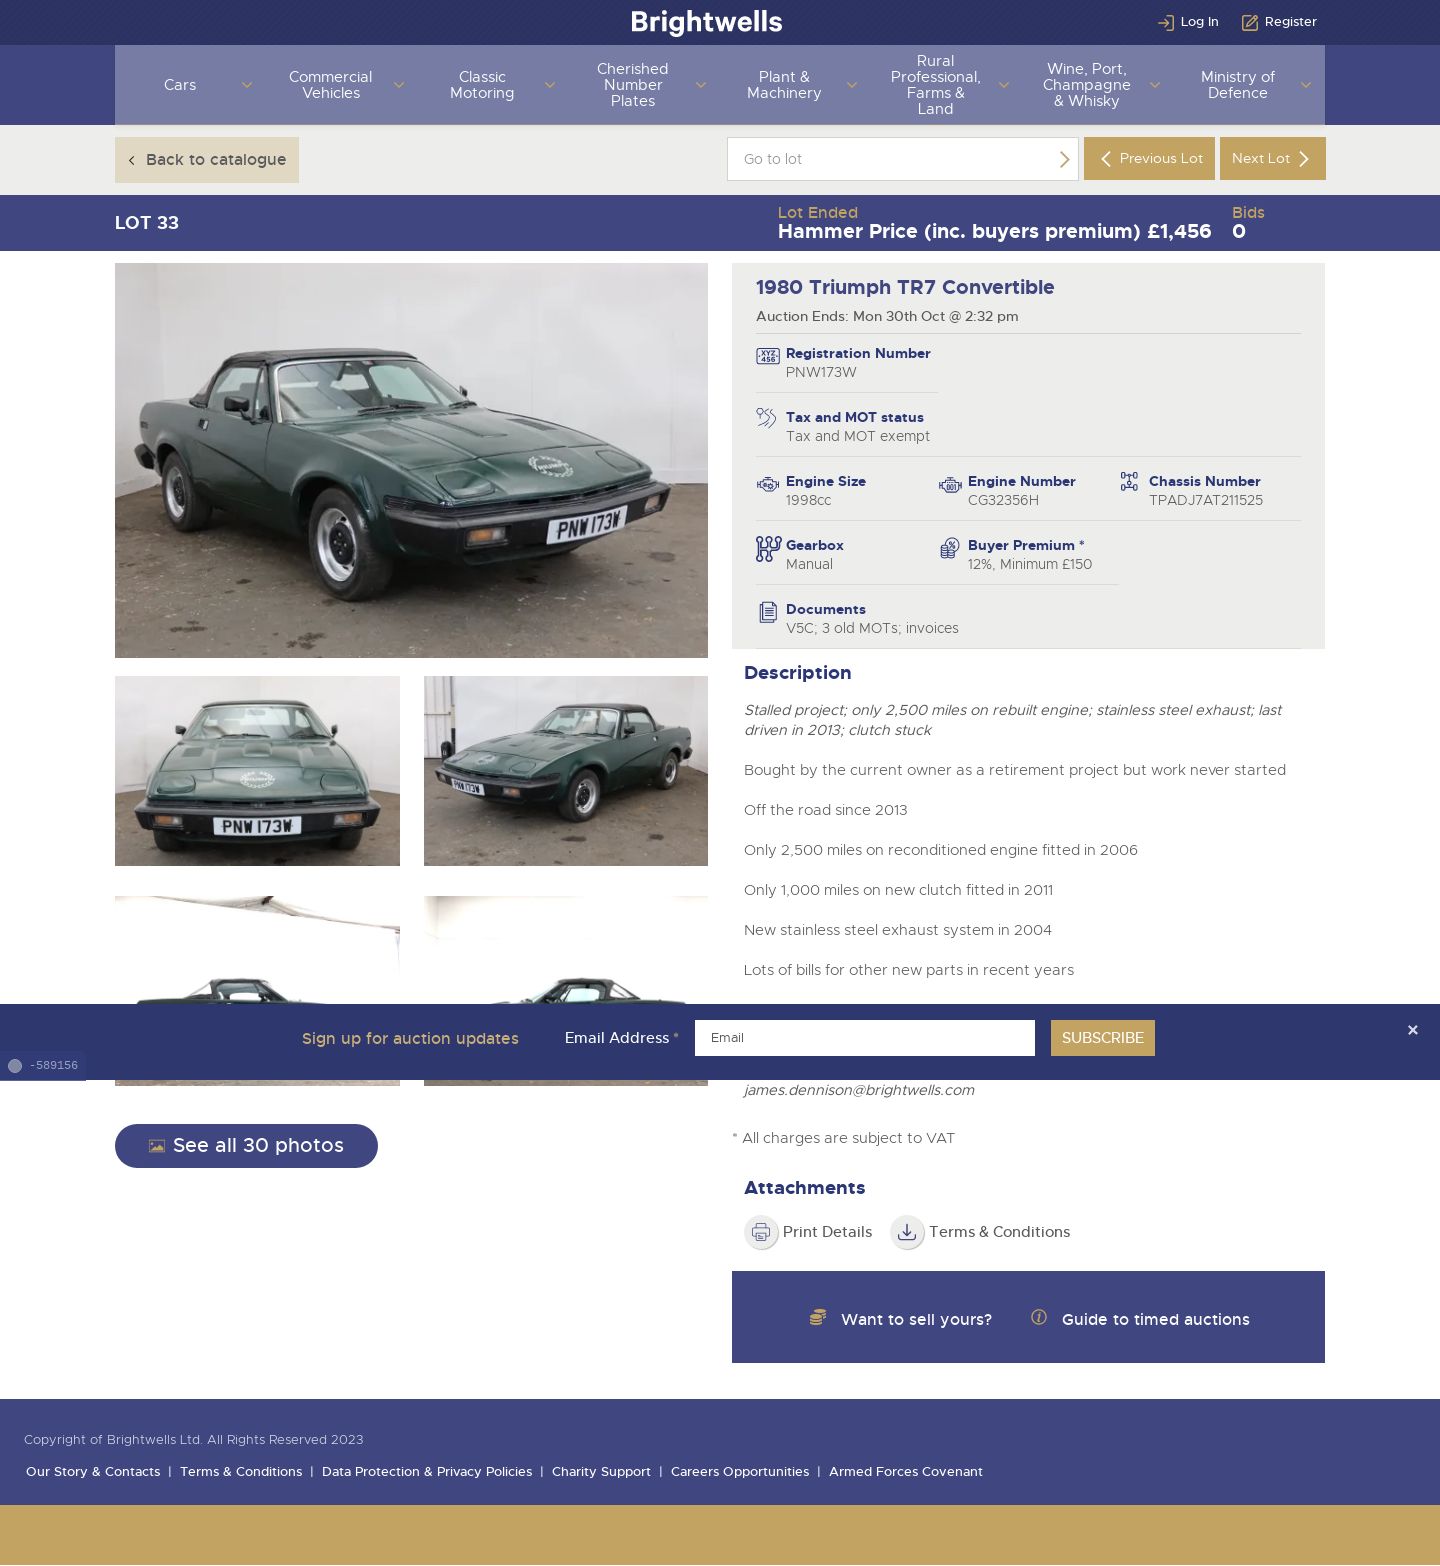This screenshot has height=1566, width=1440.
Task: Close the auction updates signup banner
Action: point(1412,1030)
